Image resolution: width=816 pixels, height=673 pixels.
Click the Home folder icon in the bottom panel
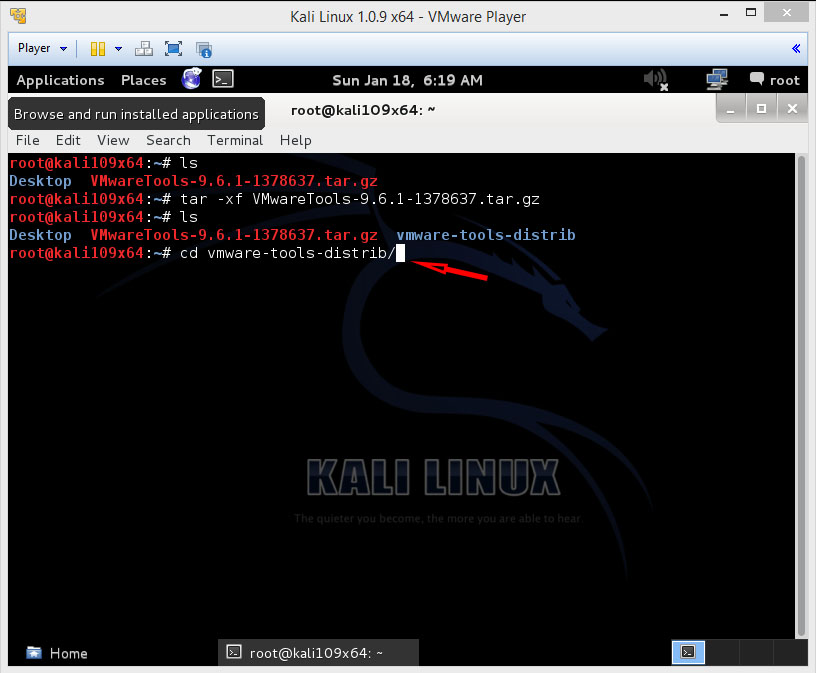(x=34, y=653)
